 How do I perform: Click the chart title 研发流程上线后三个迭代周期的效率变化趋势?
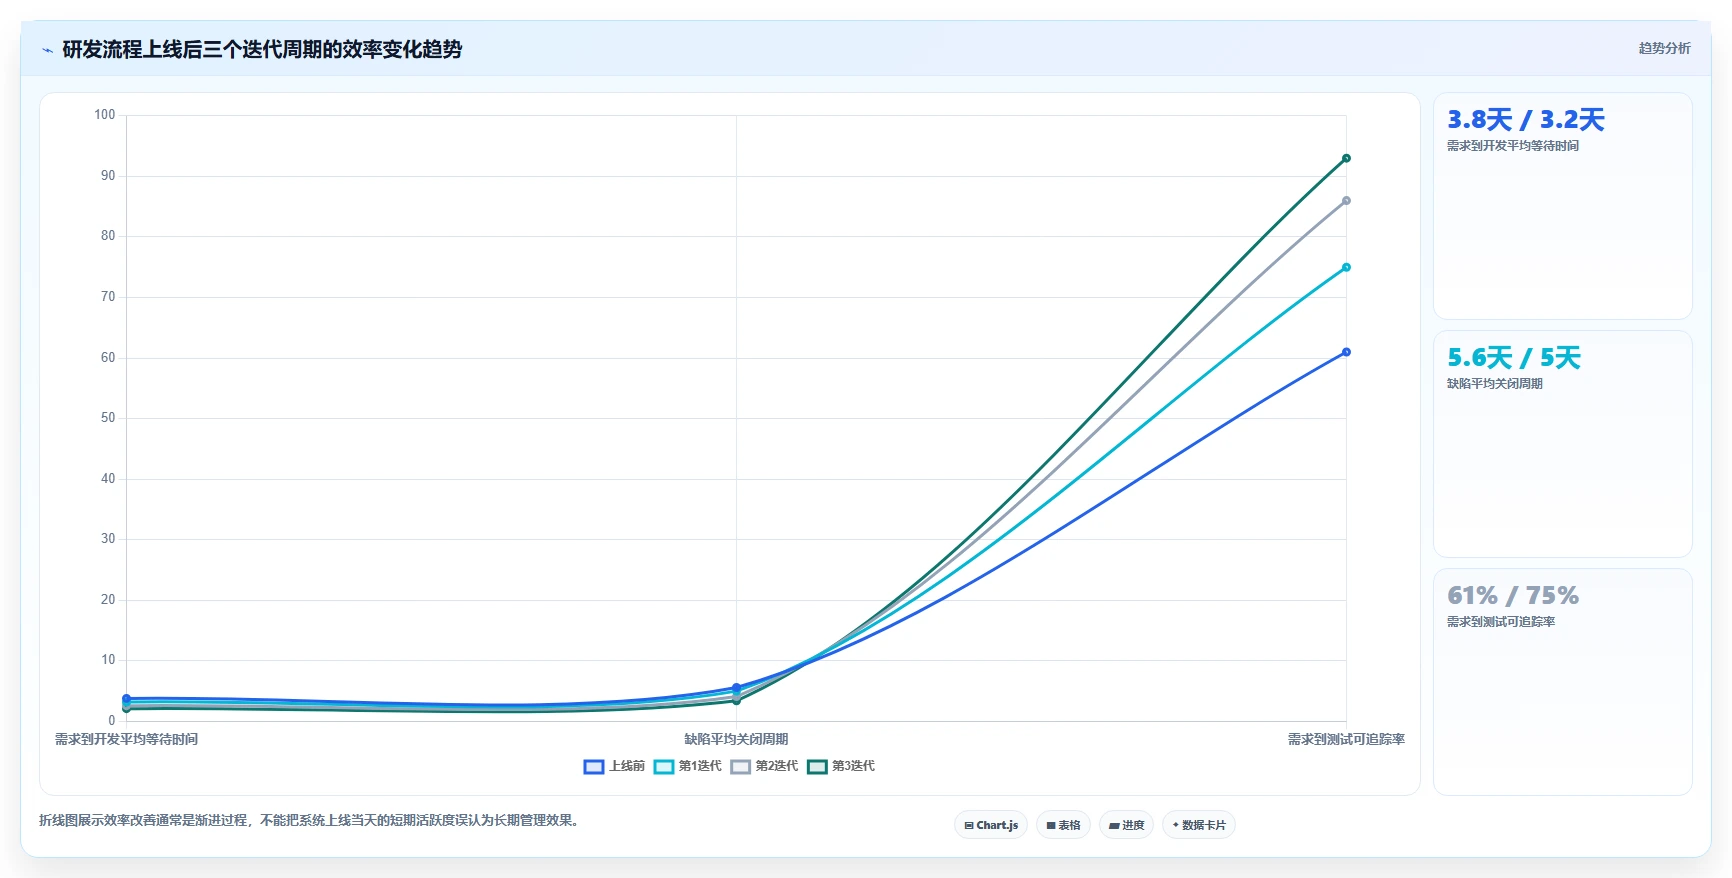262,49
